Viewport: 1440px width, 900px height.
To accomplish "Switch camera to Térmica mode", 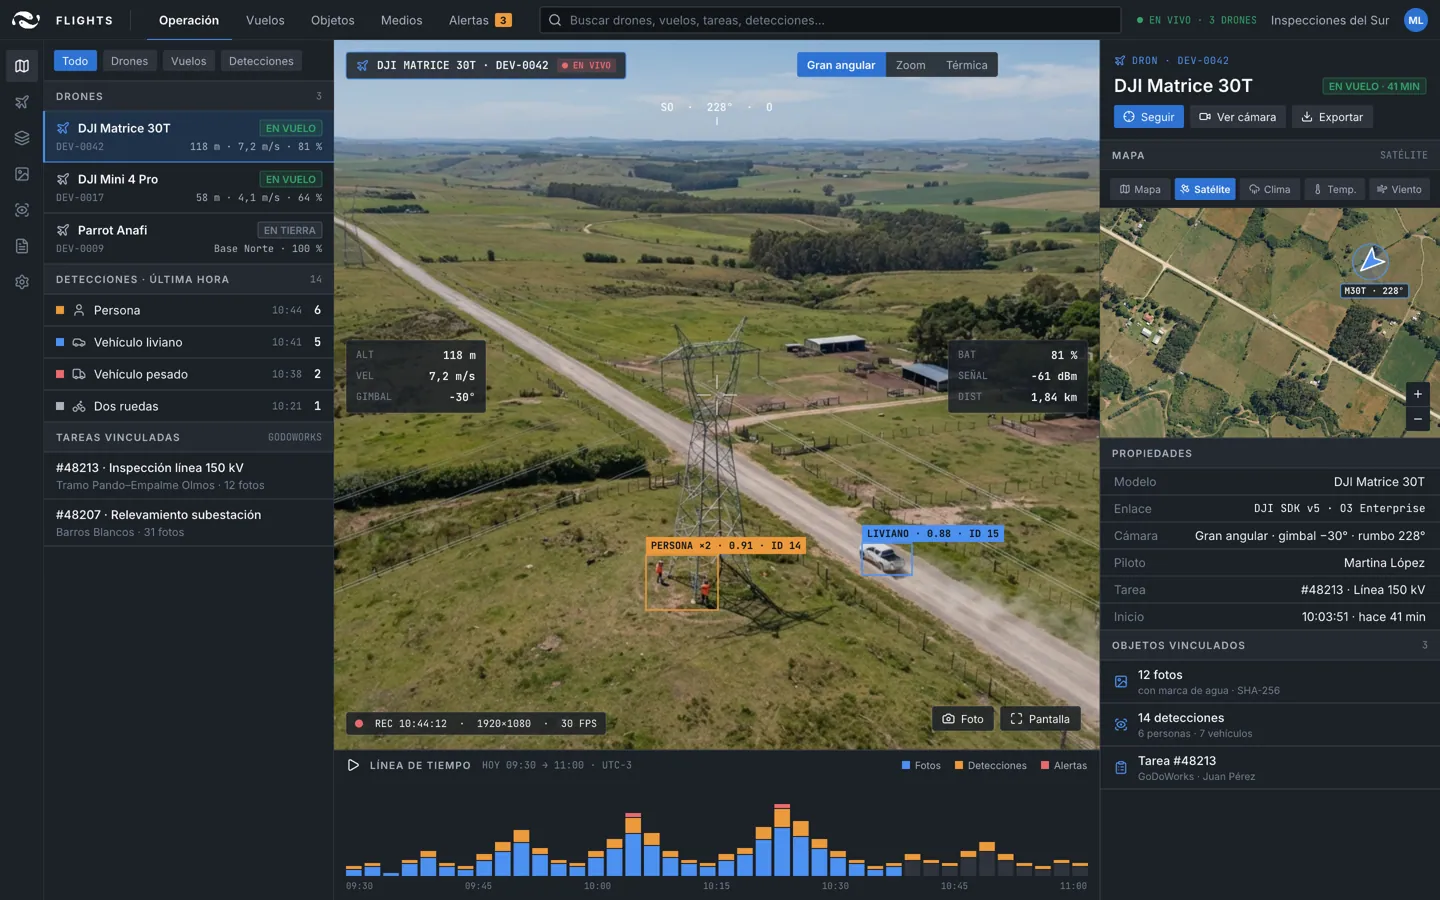I will click(x=967, y=65).
